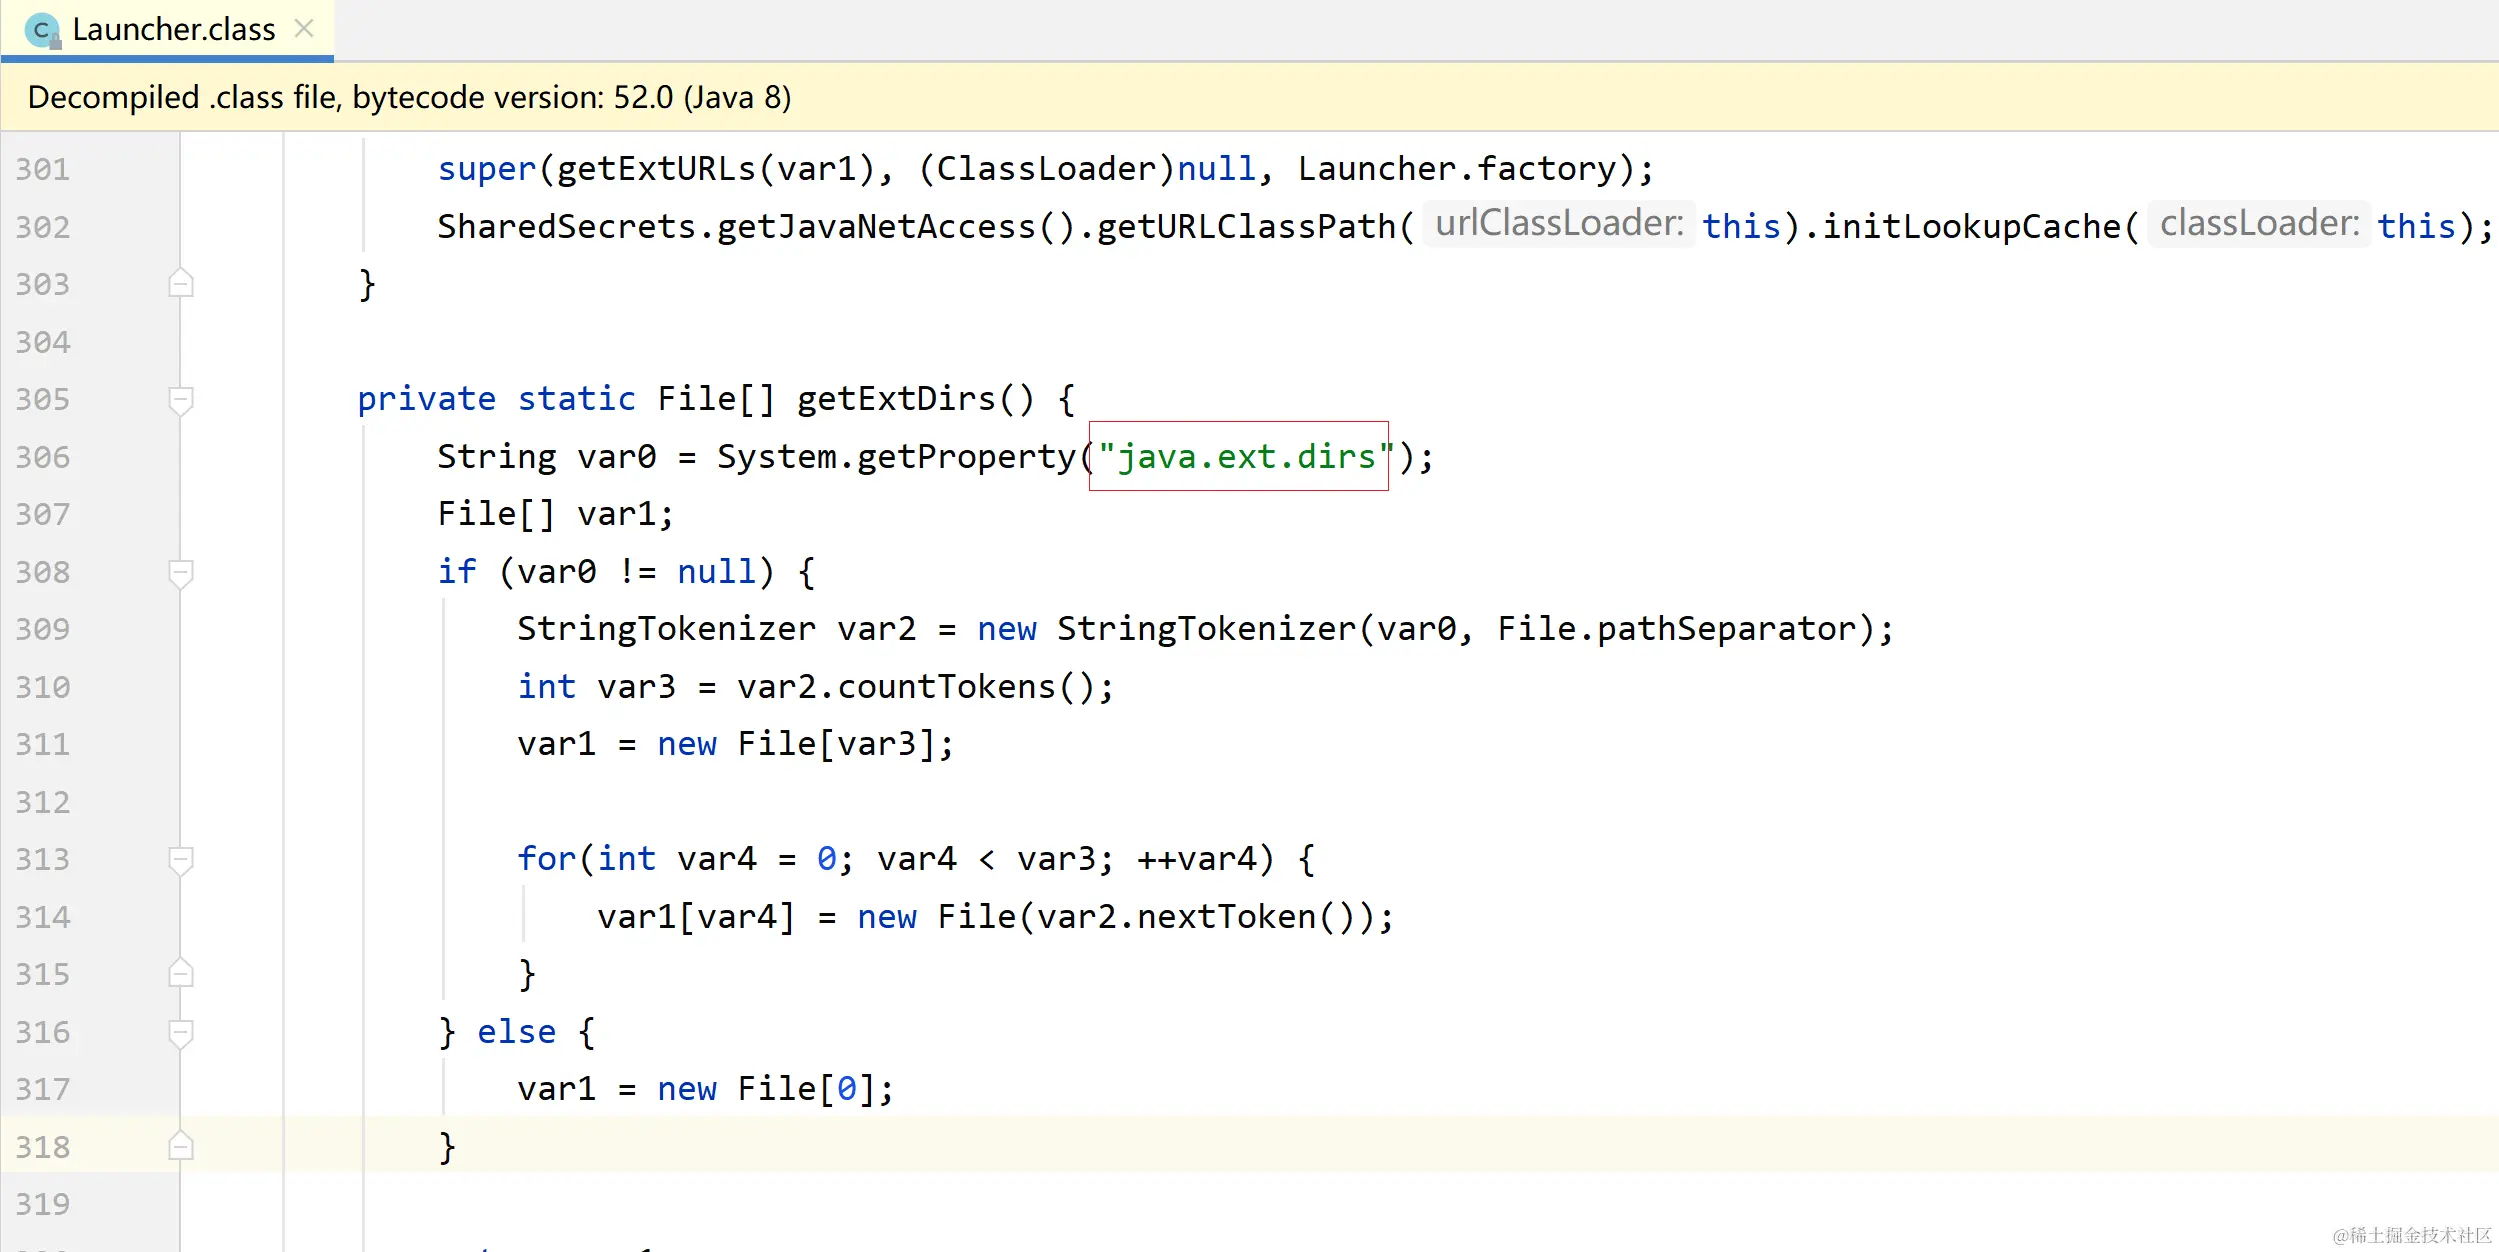Collapse the if block at line 308
Viewport: 2499px width, 1252px height.
point(181,573)
